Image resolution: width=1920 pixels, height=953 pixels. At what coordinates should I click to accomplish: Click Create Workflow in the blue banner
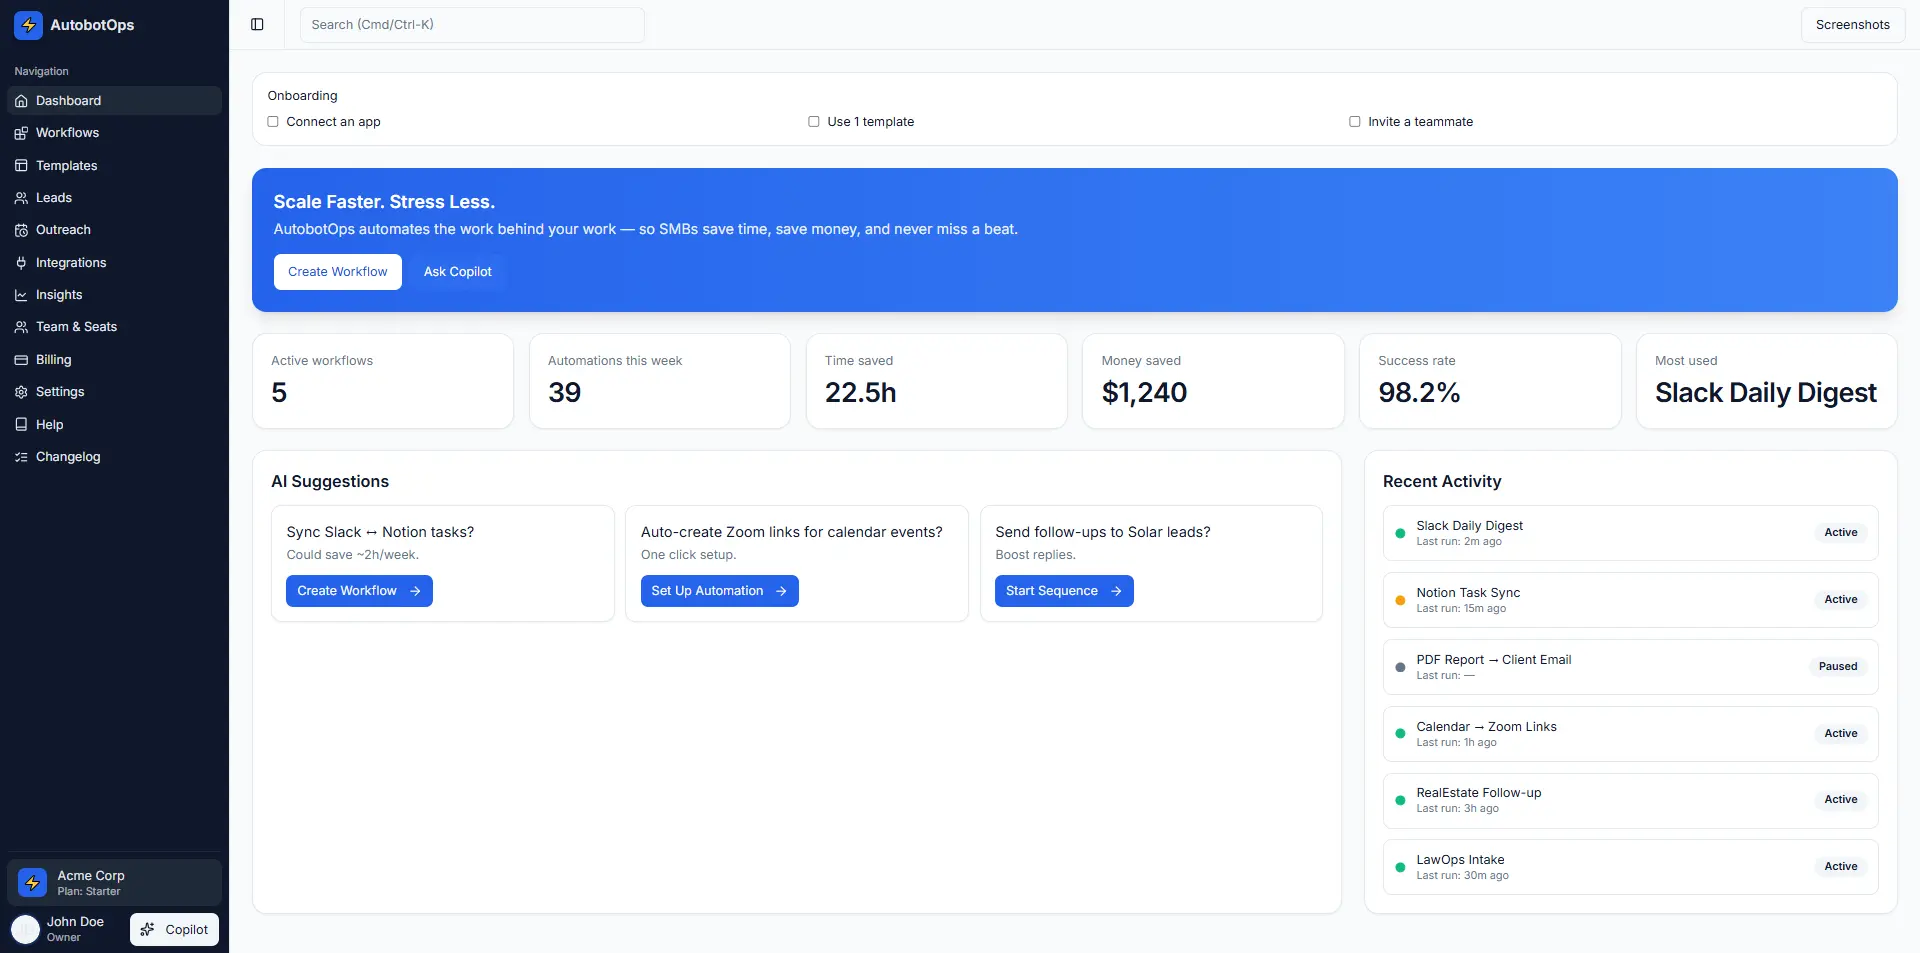coord(338,272)
